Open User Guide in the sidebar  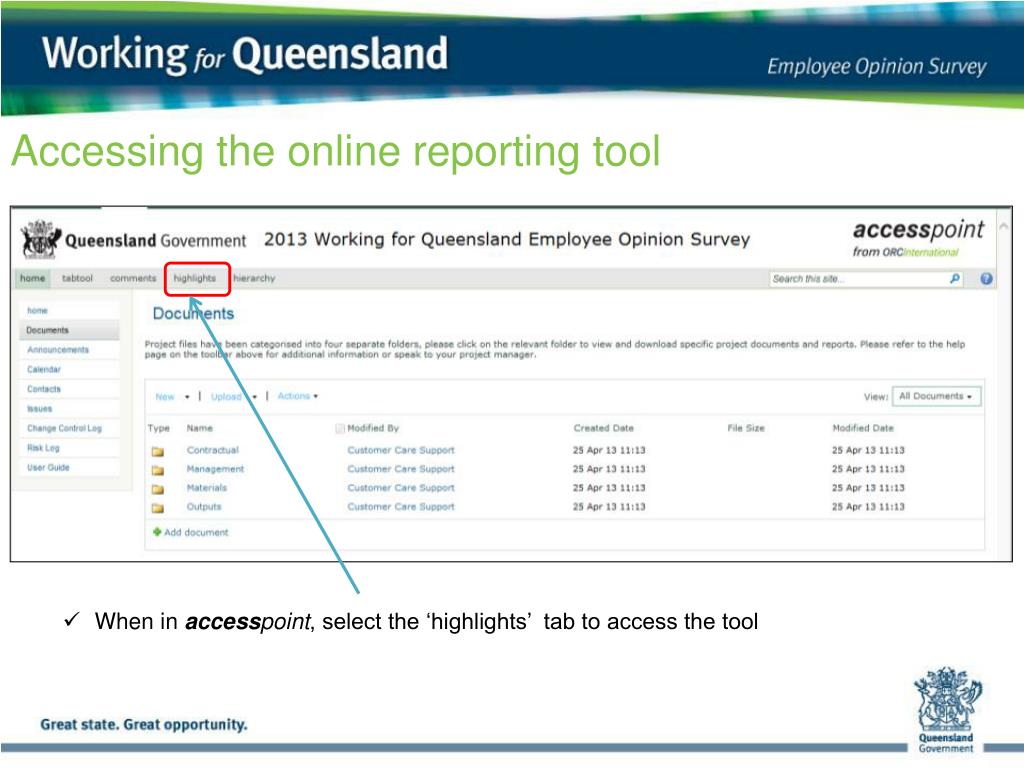(48, 468)
